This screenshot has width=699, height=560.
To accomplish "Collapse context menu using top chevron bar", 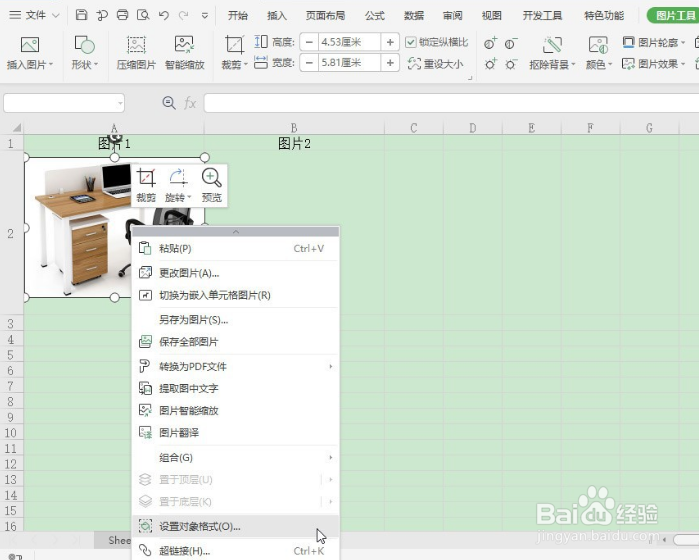I will pyautogui.click(x=236, y=232).
